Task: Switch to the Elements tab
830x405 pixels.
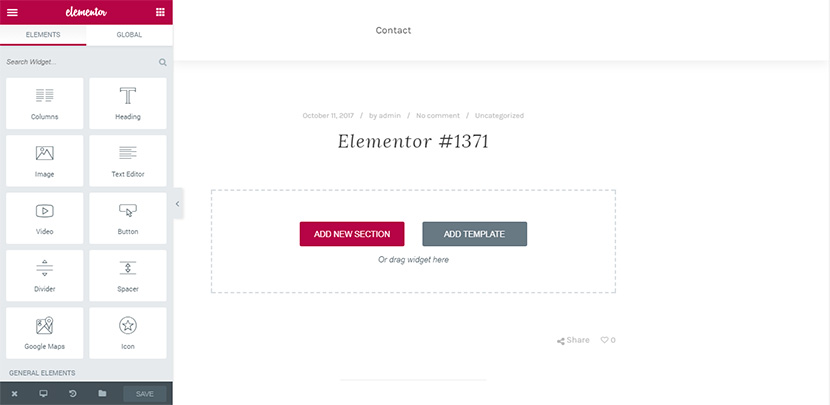Action: tap(43, 35)
